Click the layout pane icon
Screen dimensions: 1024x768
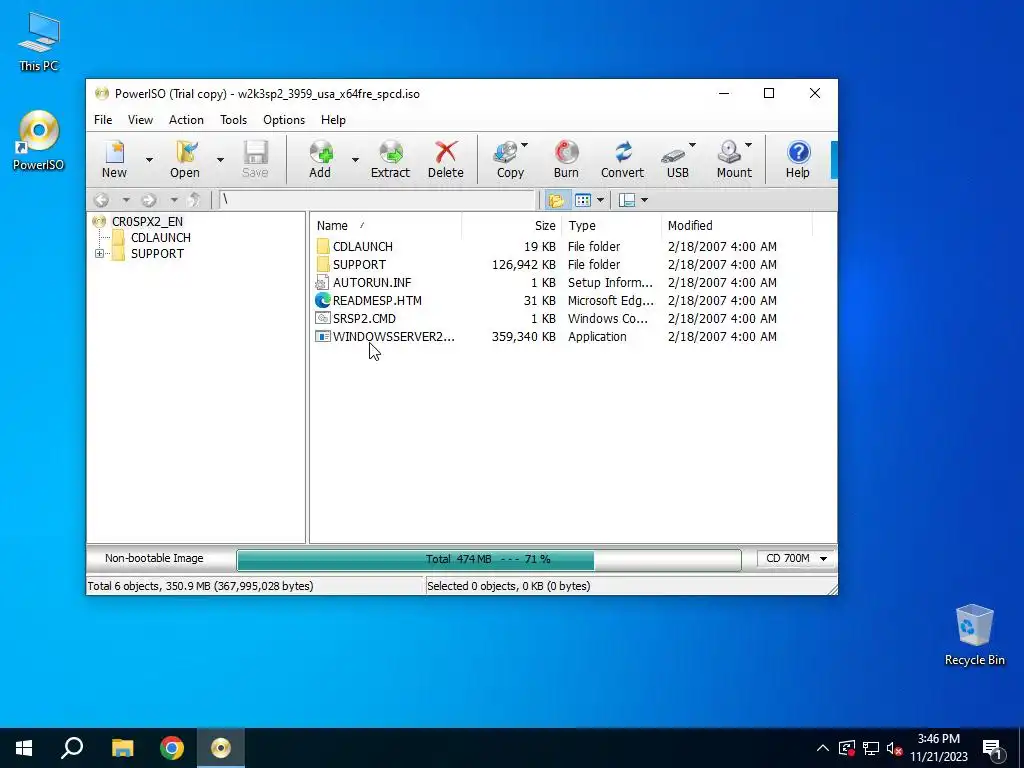pyautogui.click(x=627, y=200)
